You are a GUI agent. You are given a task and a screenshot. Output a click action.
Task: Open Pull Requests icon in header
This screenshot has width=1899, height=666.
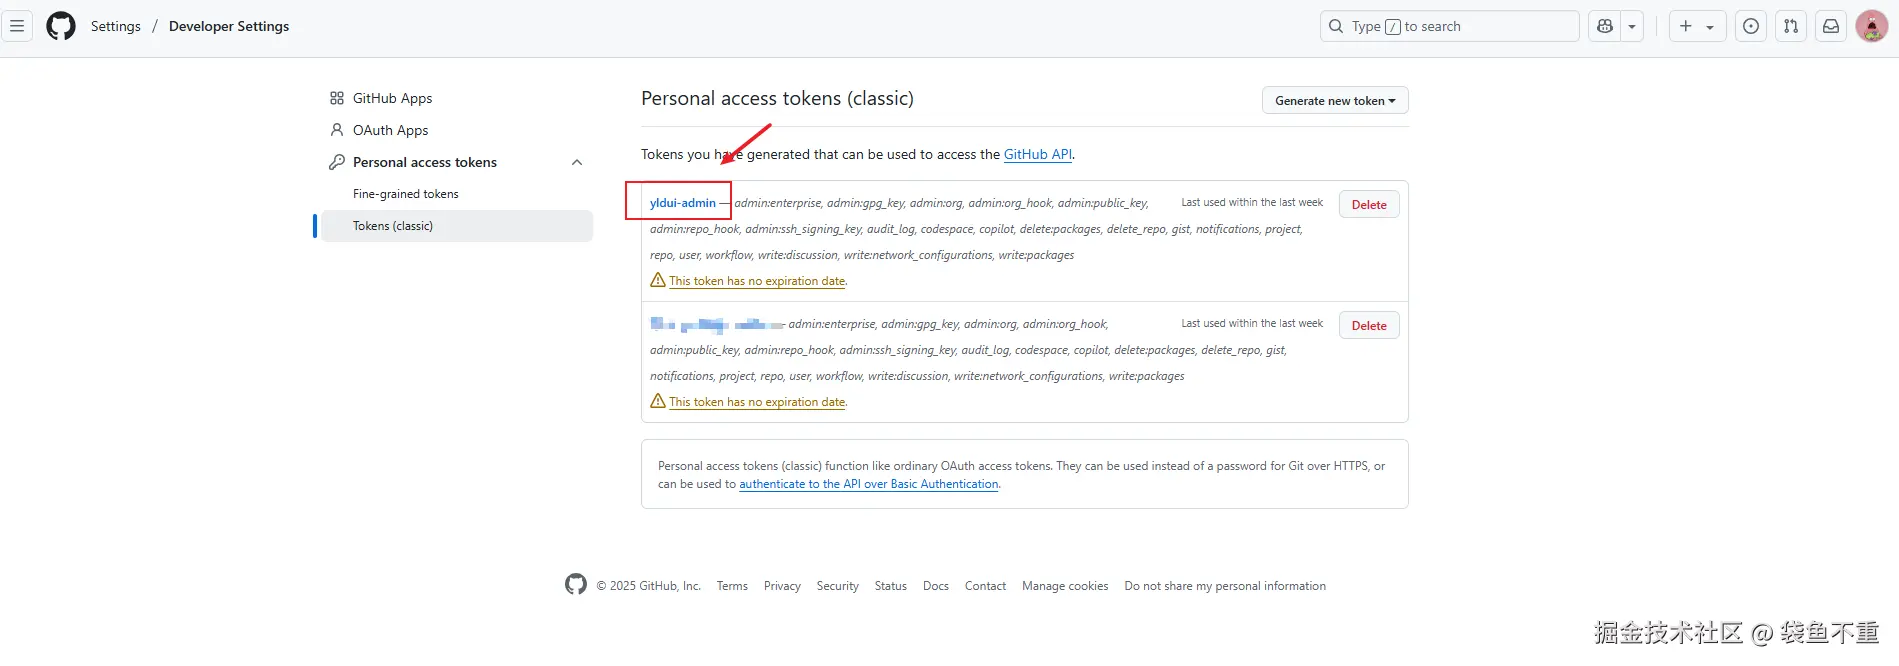coord(1791,26)
